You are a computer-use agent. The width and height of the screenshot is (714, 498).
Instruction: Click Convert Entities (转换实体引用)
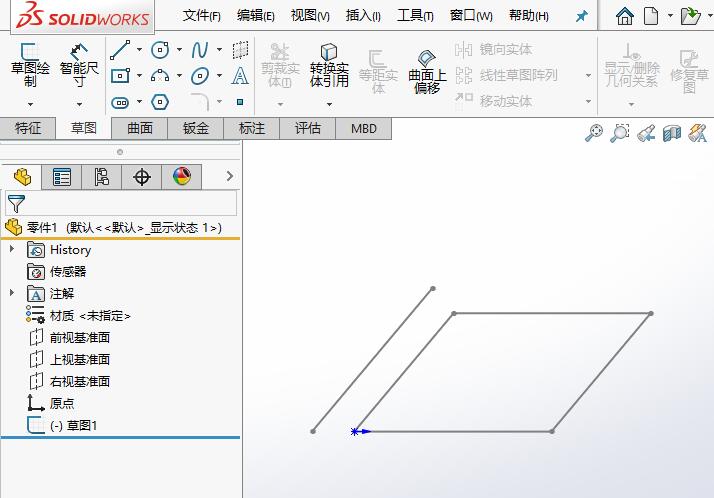[x=329, y=65]
